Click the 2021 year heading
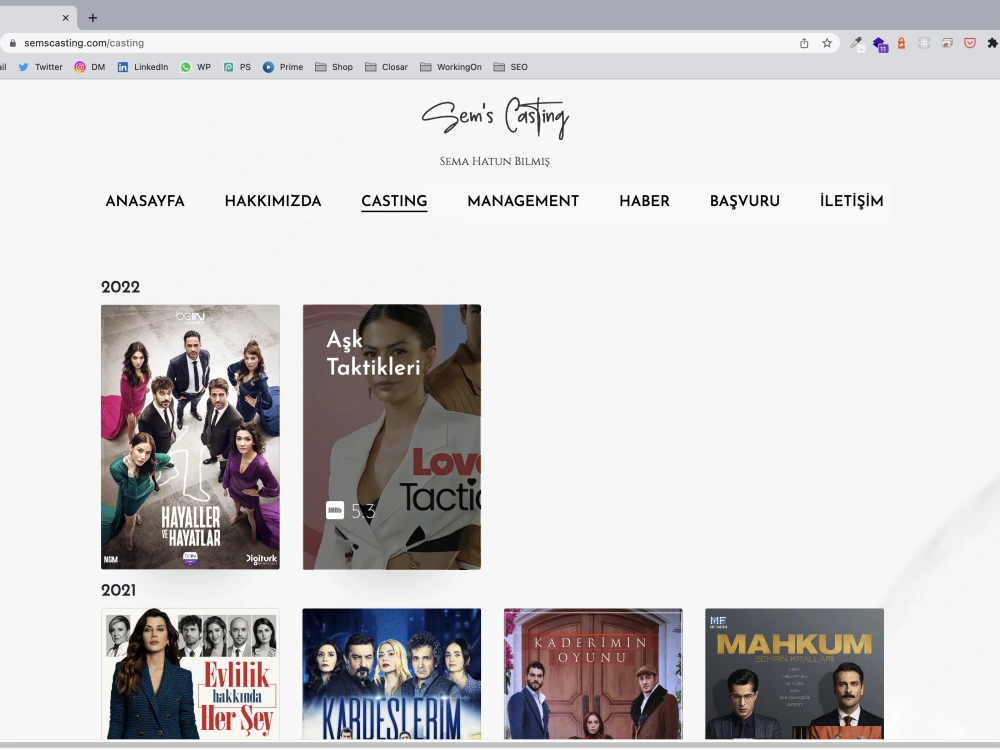Image resolution: width=1000 pixels, height=750 pixels. 119,591
